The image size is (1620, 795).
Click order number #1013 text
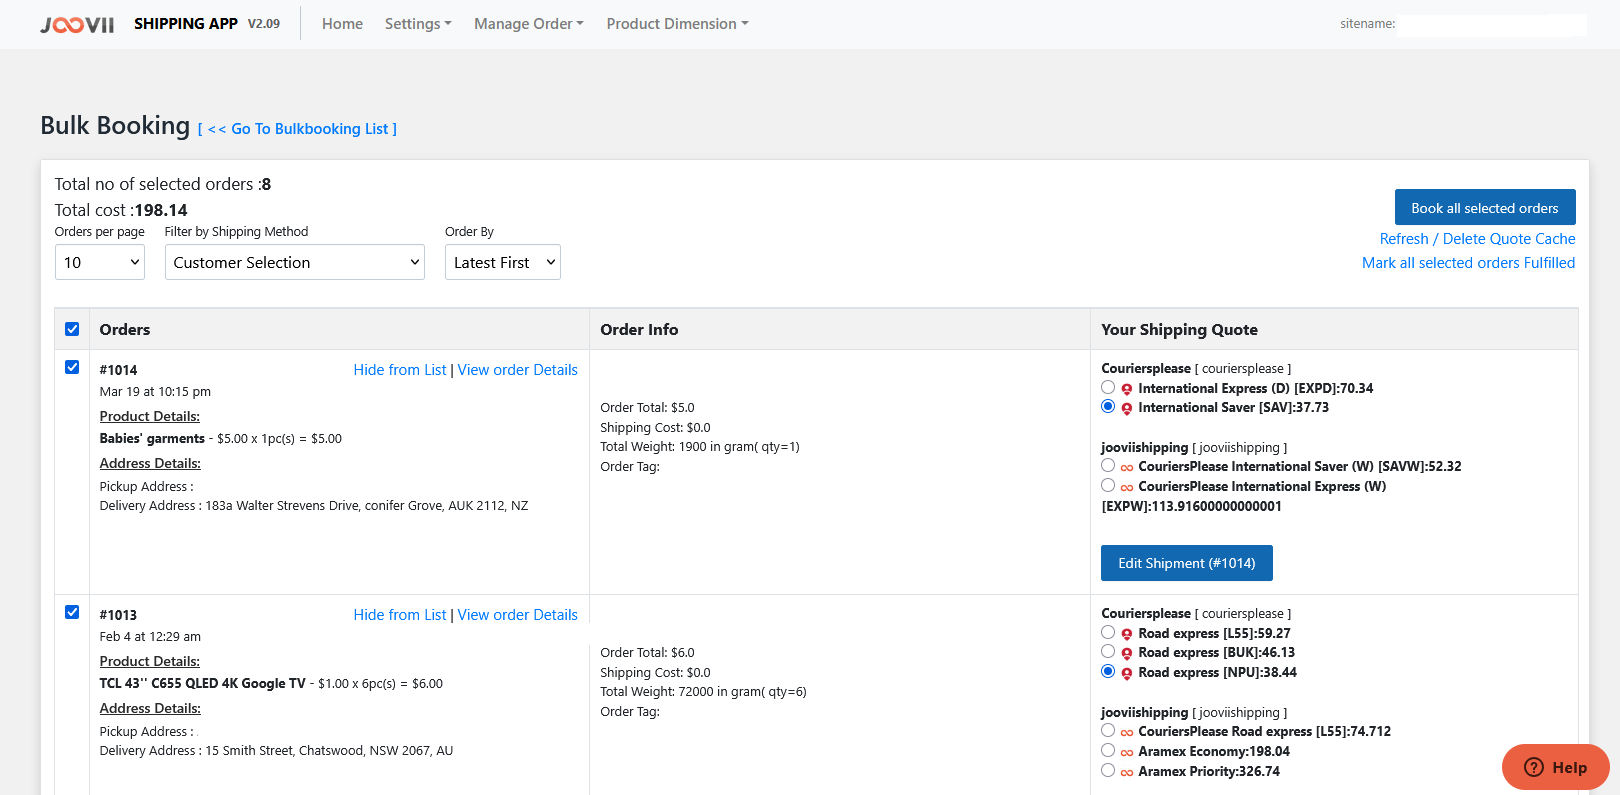(118, 615)
